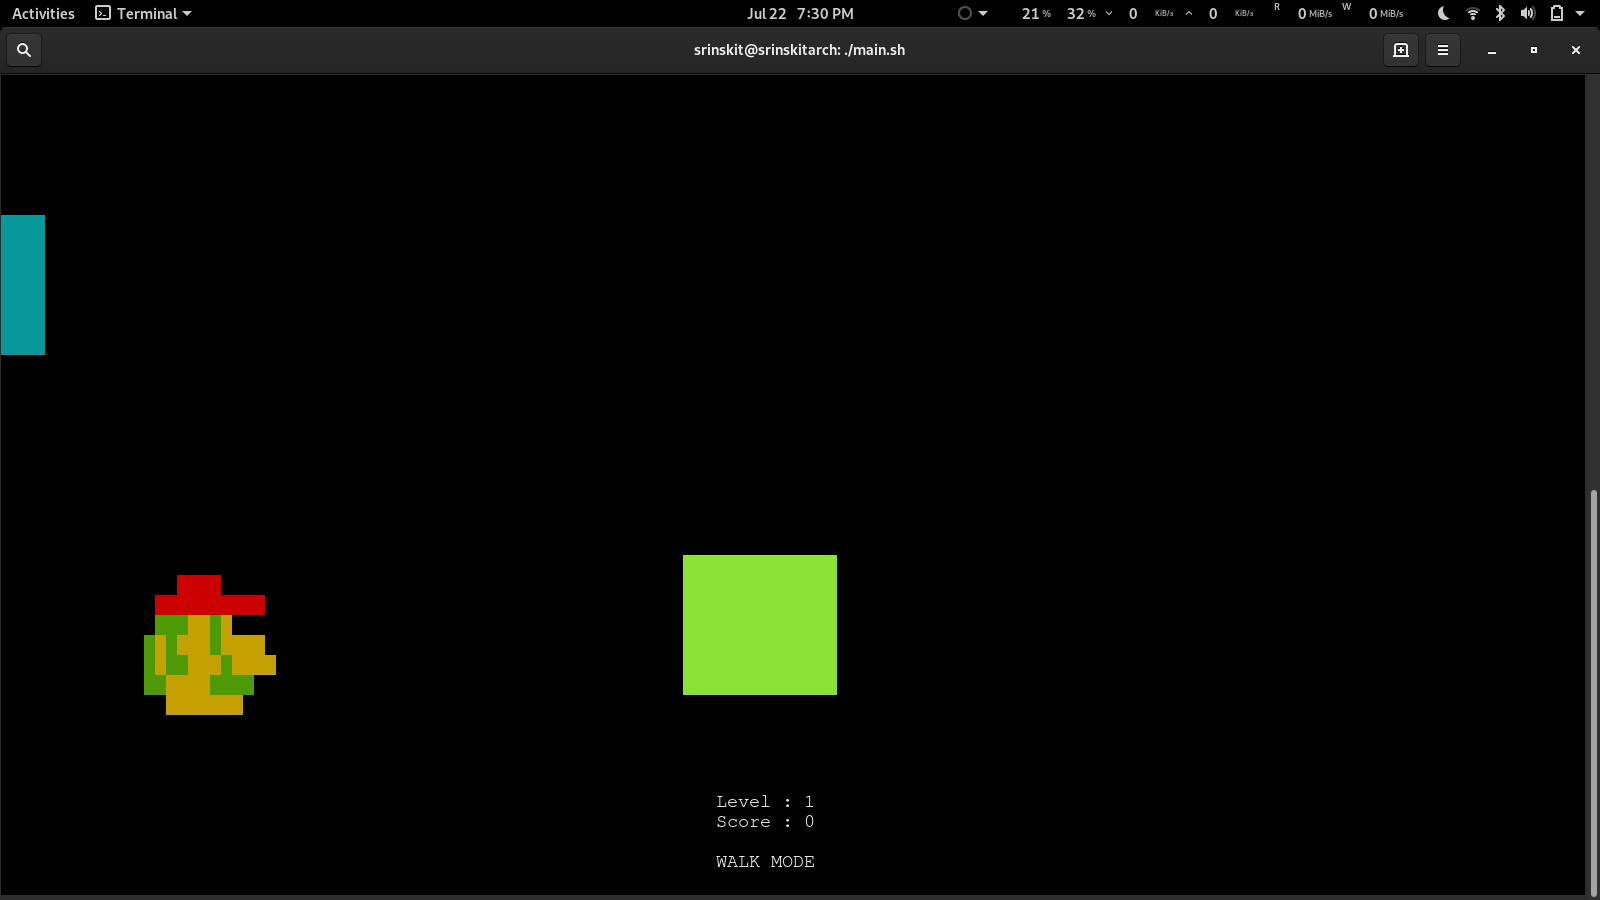Viewport: 1600px width, 900px height.
Task: Open the Terminal app menu
Action: click(143, 13)
